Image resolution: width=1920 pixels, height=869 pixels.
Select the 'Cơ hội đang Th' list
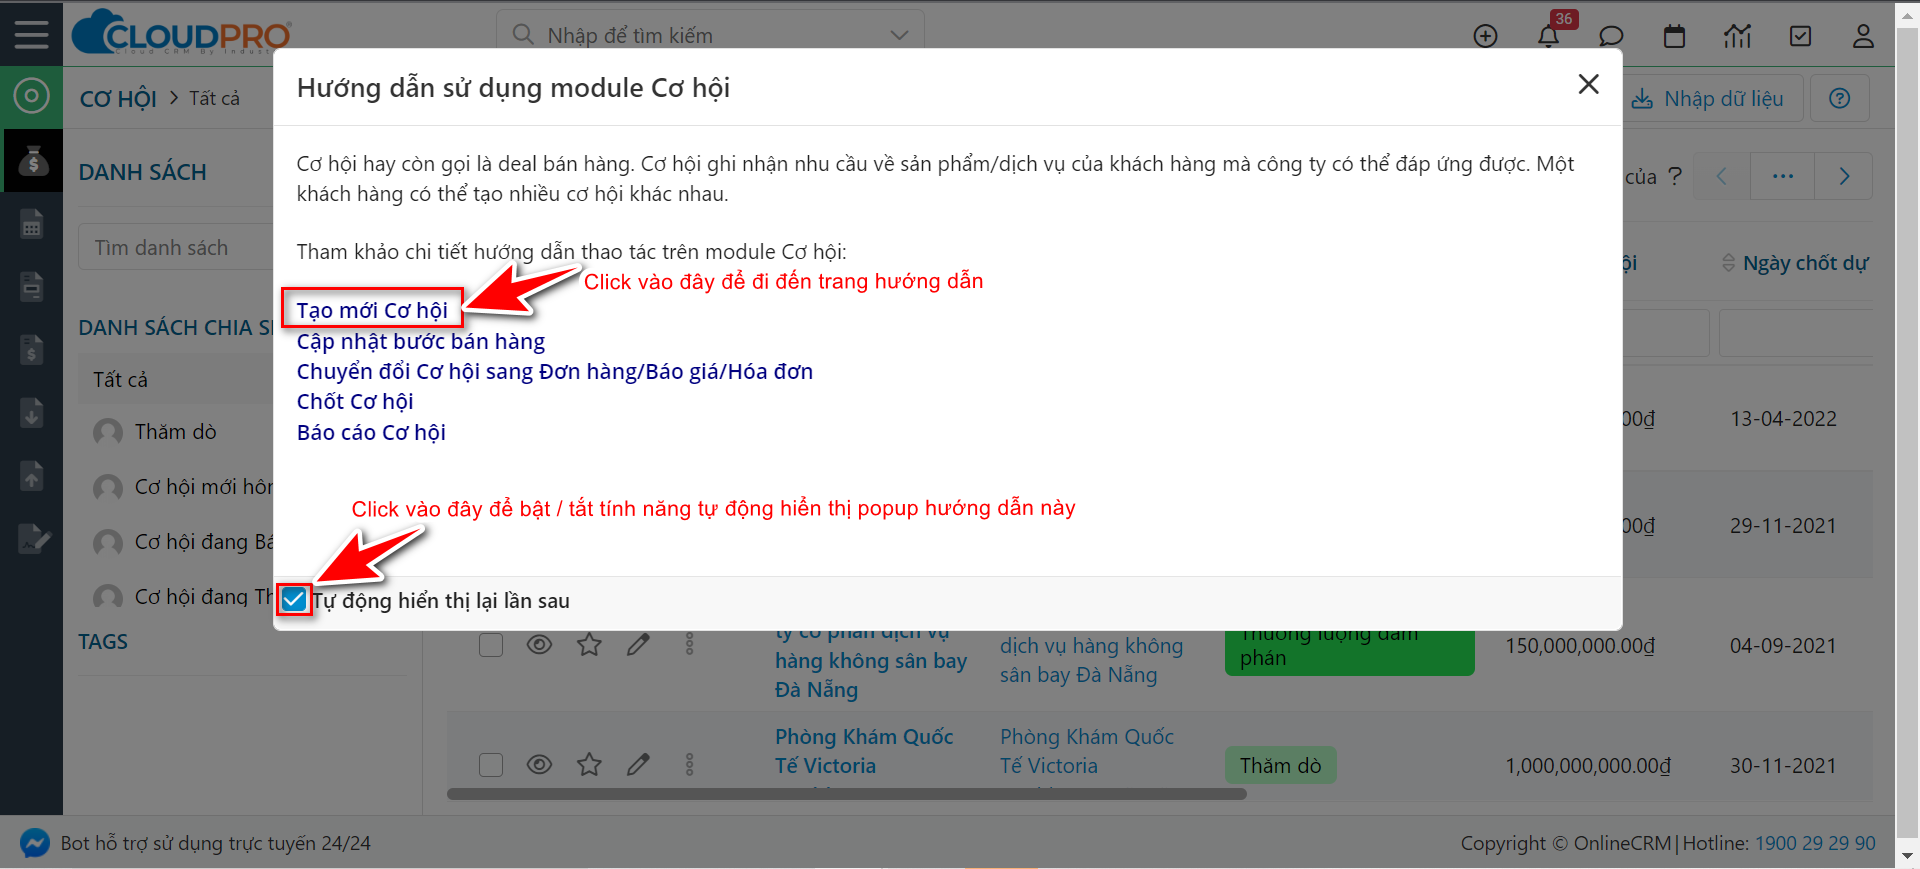pyautogui.click(x=203, y=597)
